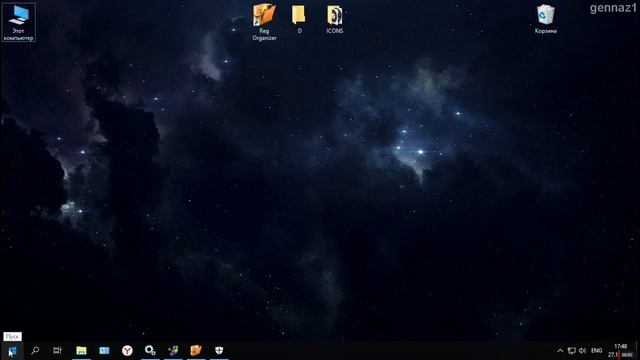Open the gears settings app on taskbar
The width and height of the screenshot is (640, 360).
pos(150,351)
